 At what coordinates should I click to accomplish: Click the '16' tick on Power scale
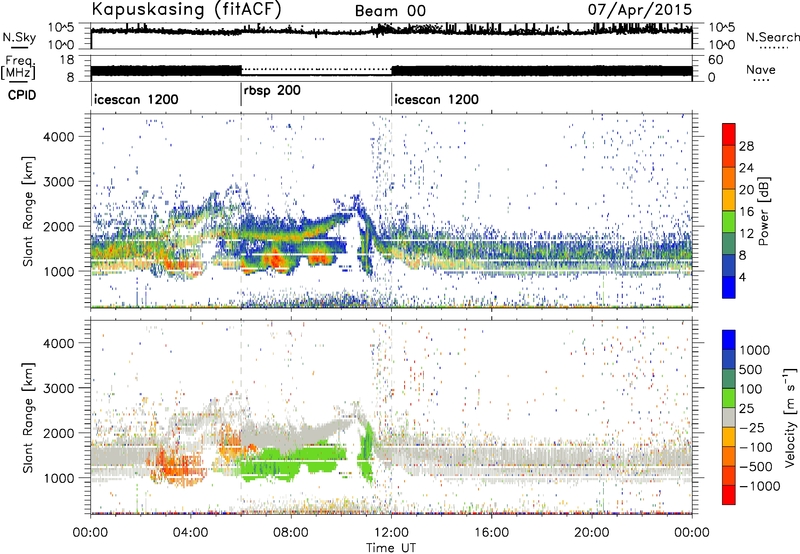[x=746, y=212]
